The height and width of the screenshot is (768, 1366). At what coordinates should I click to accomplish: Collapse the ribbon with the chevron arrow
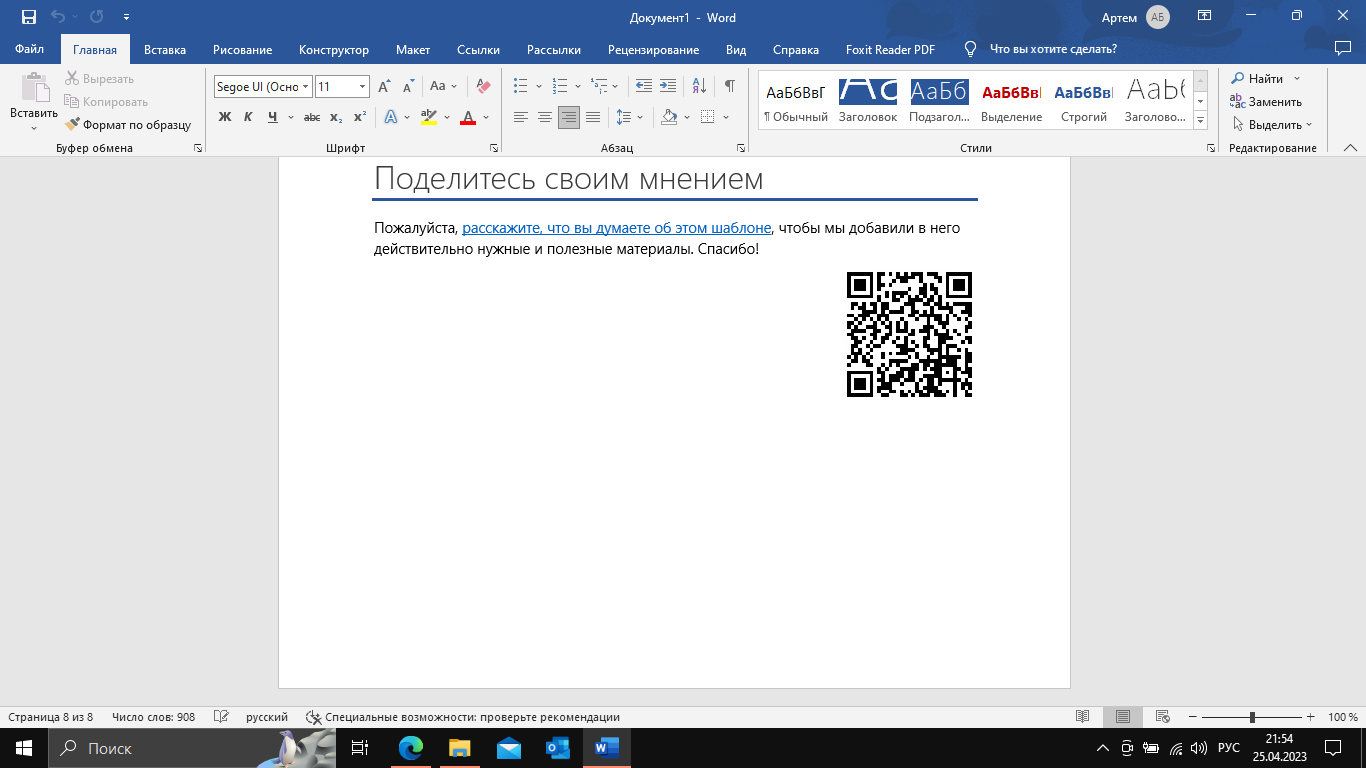[1350, 148]
